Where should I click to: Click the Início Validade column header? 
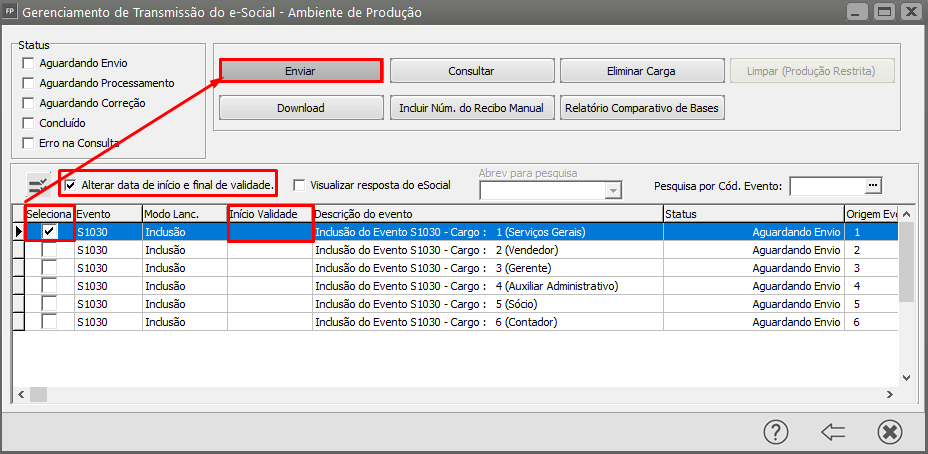click(x=270, y=214)
